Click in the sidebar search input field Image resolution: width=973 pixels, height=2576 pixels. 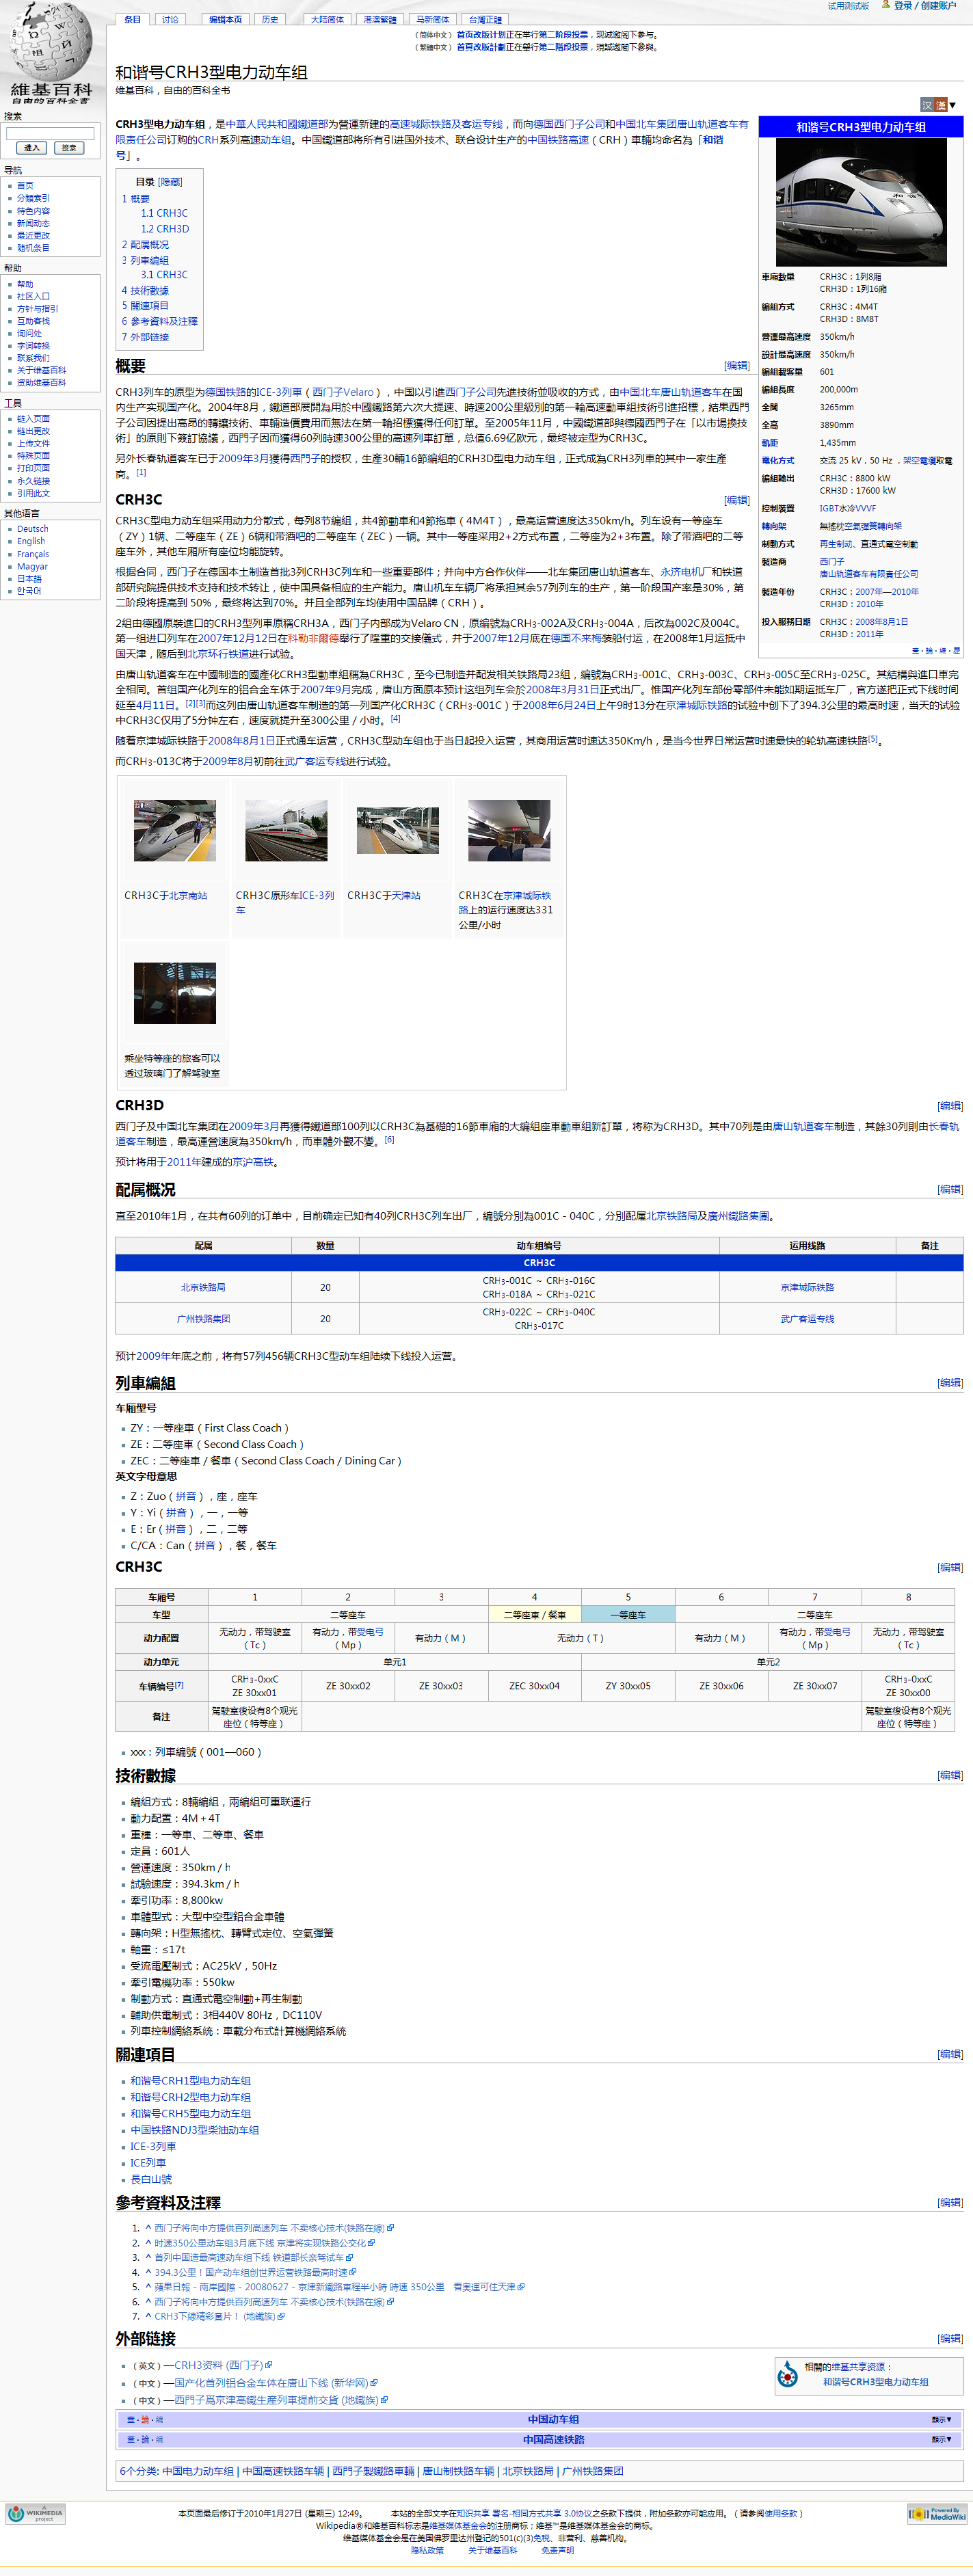click(x=50, y=133)
